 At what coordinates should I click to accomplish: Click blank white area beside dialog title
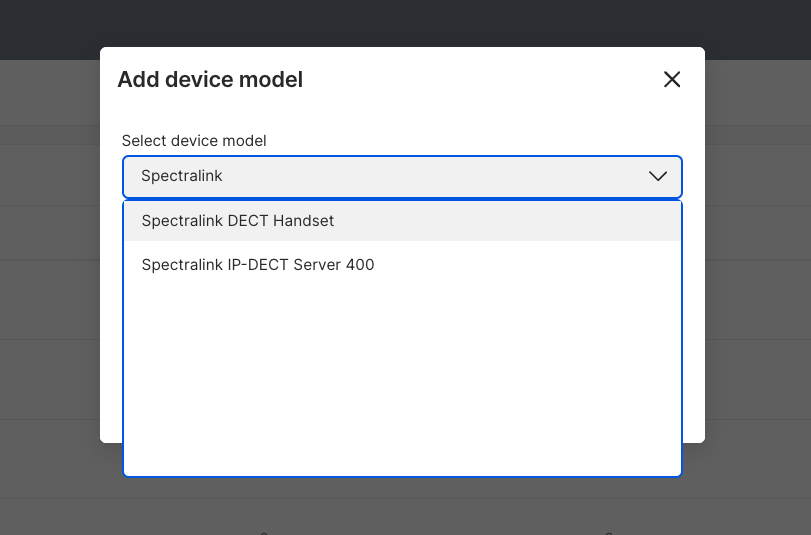(x=481, y=80)
